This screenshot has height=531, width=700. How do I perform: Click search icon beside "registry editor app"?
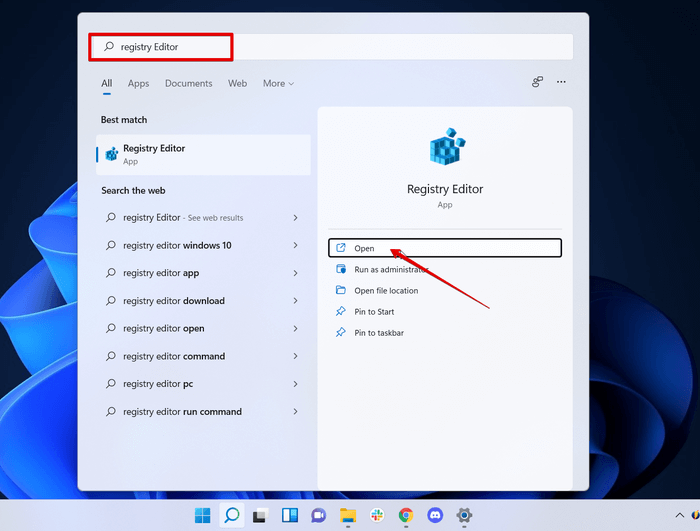point(110,272)
